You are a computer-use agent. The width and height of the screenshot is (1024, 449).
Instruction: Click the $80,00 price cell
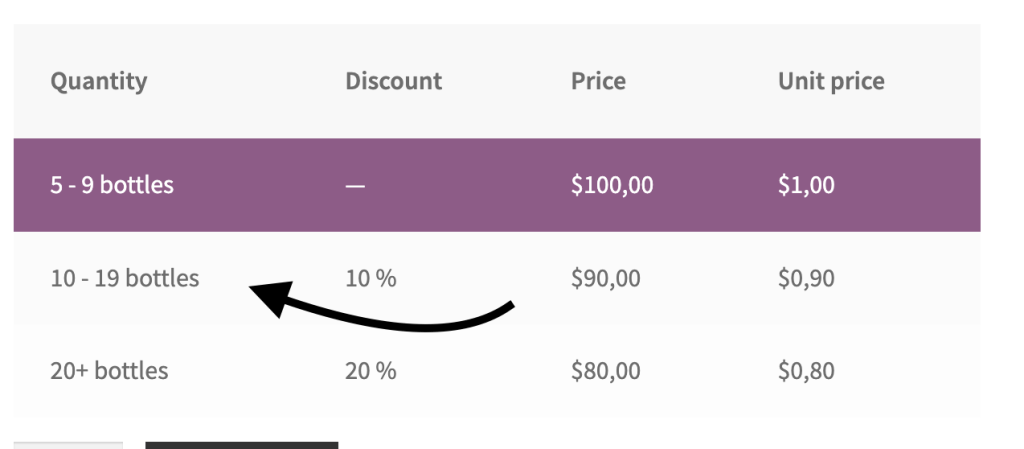[x=606, y=371]
